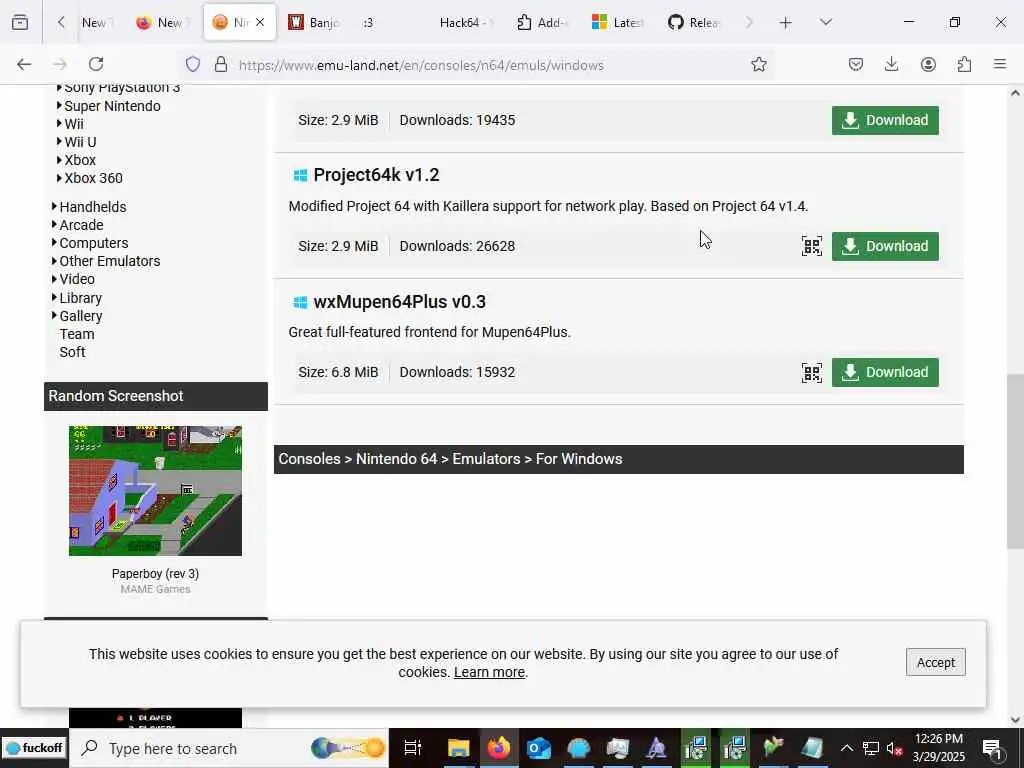Click the Paperboy random screenshot thumbnail
Screen dimensions: 1024x768
[x=155, y=491]
